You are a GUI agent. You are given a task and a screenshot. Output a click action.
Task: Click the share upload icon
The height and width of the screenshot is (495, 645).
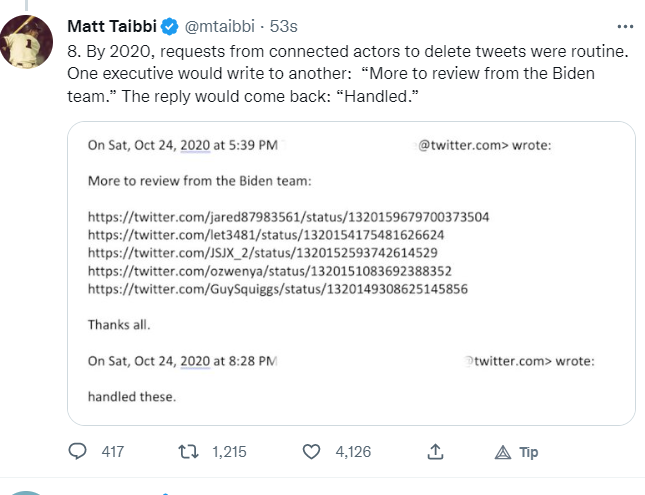(435, 452)
